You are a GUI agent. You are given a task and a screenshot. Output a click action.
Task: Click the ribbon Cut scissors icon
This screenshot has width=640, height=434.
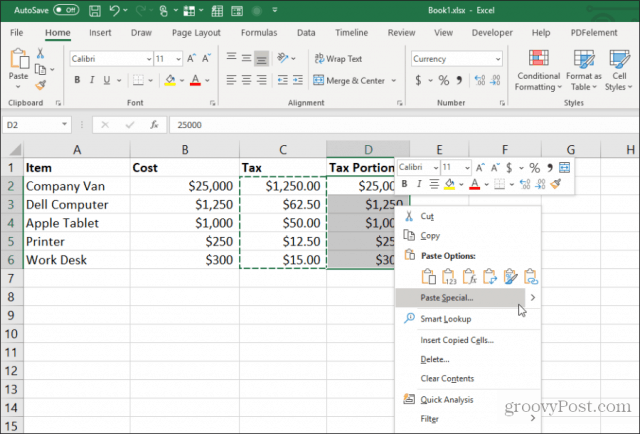pyautogui.click(x=40, y=53)
